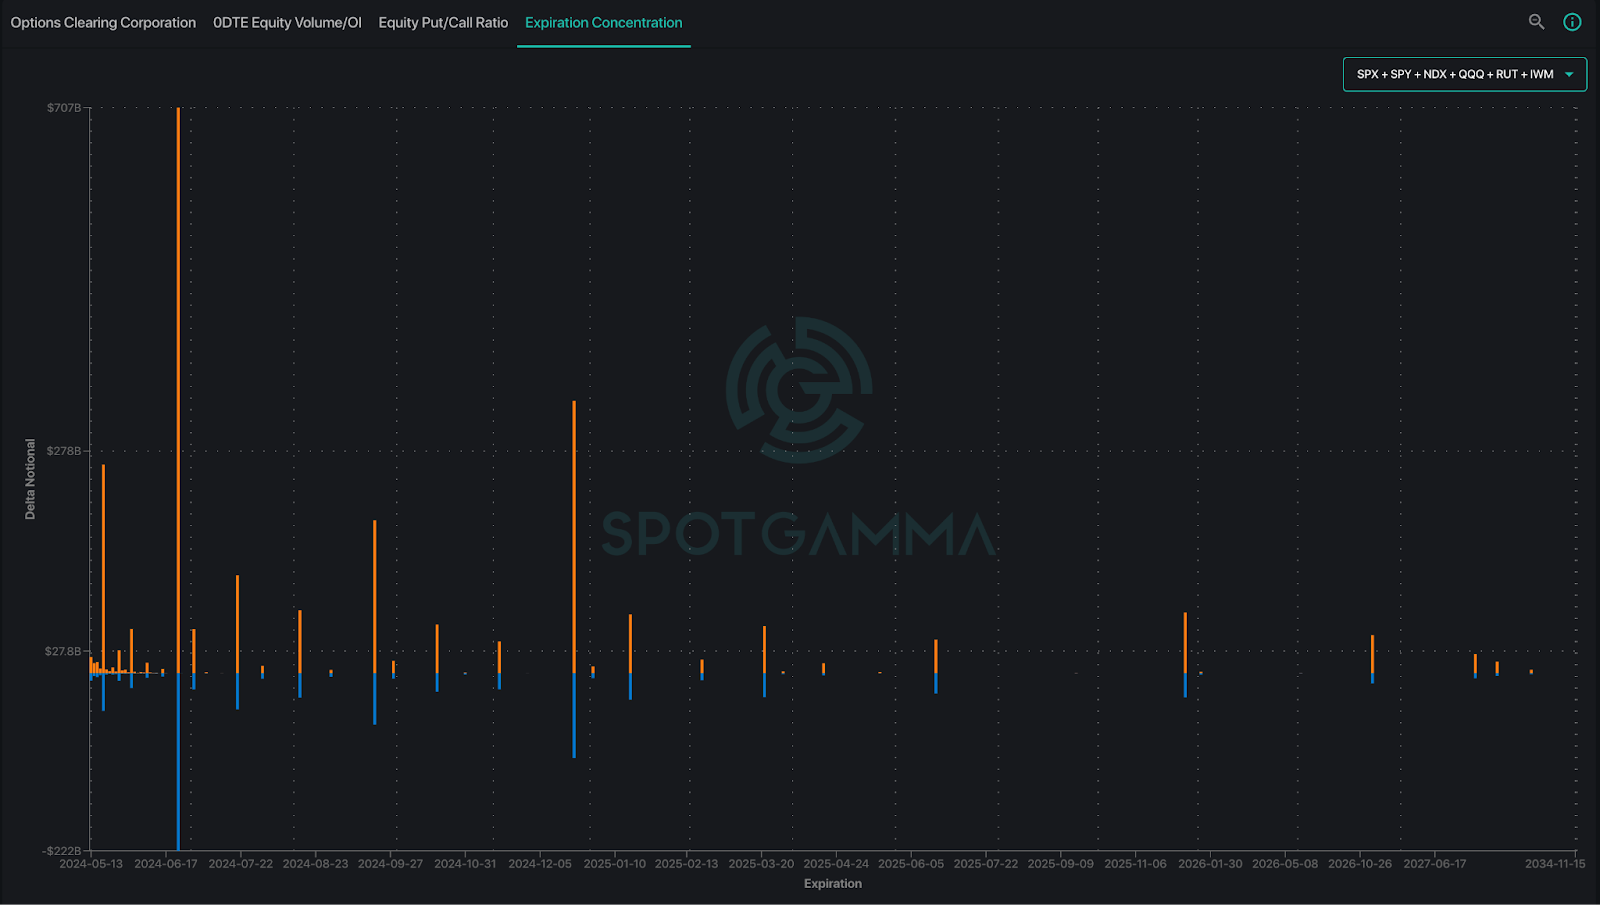
Task: Click the 2025-09-09 date label
Action: pos(1061,864)
